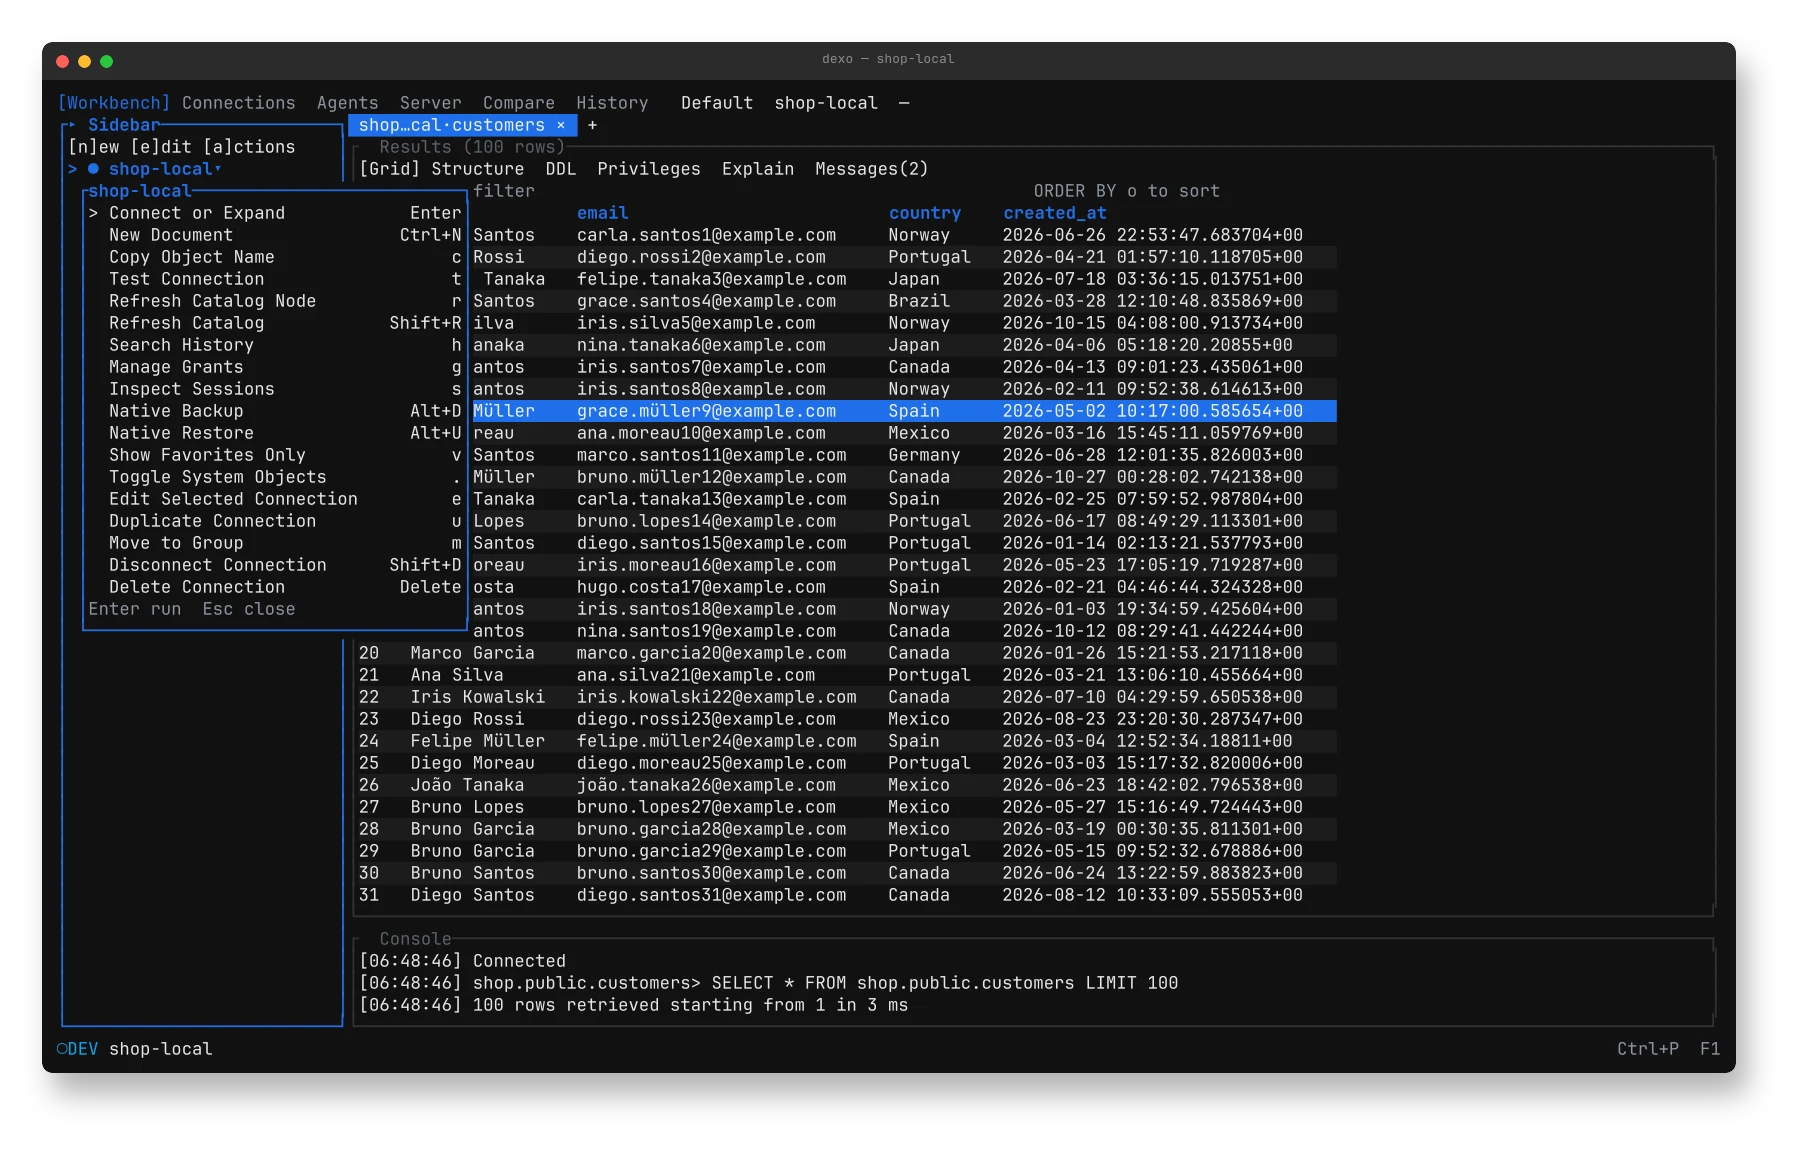Click the [e]dit sidebar action
This screenshot has width=1800, height=1158.
click(161, 147)
